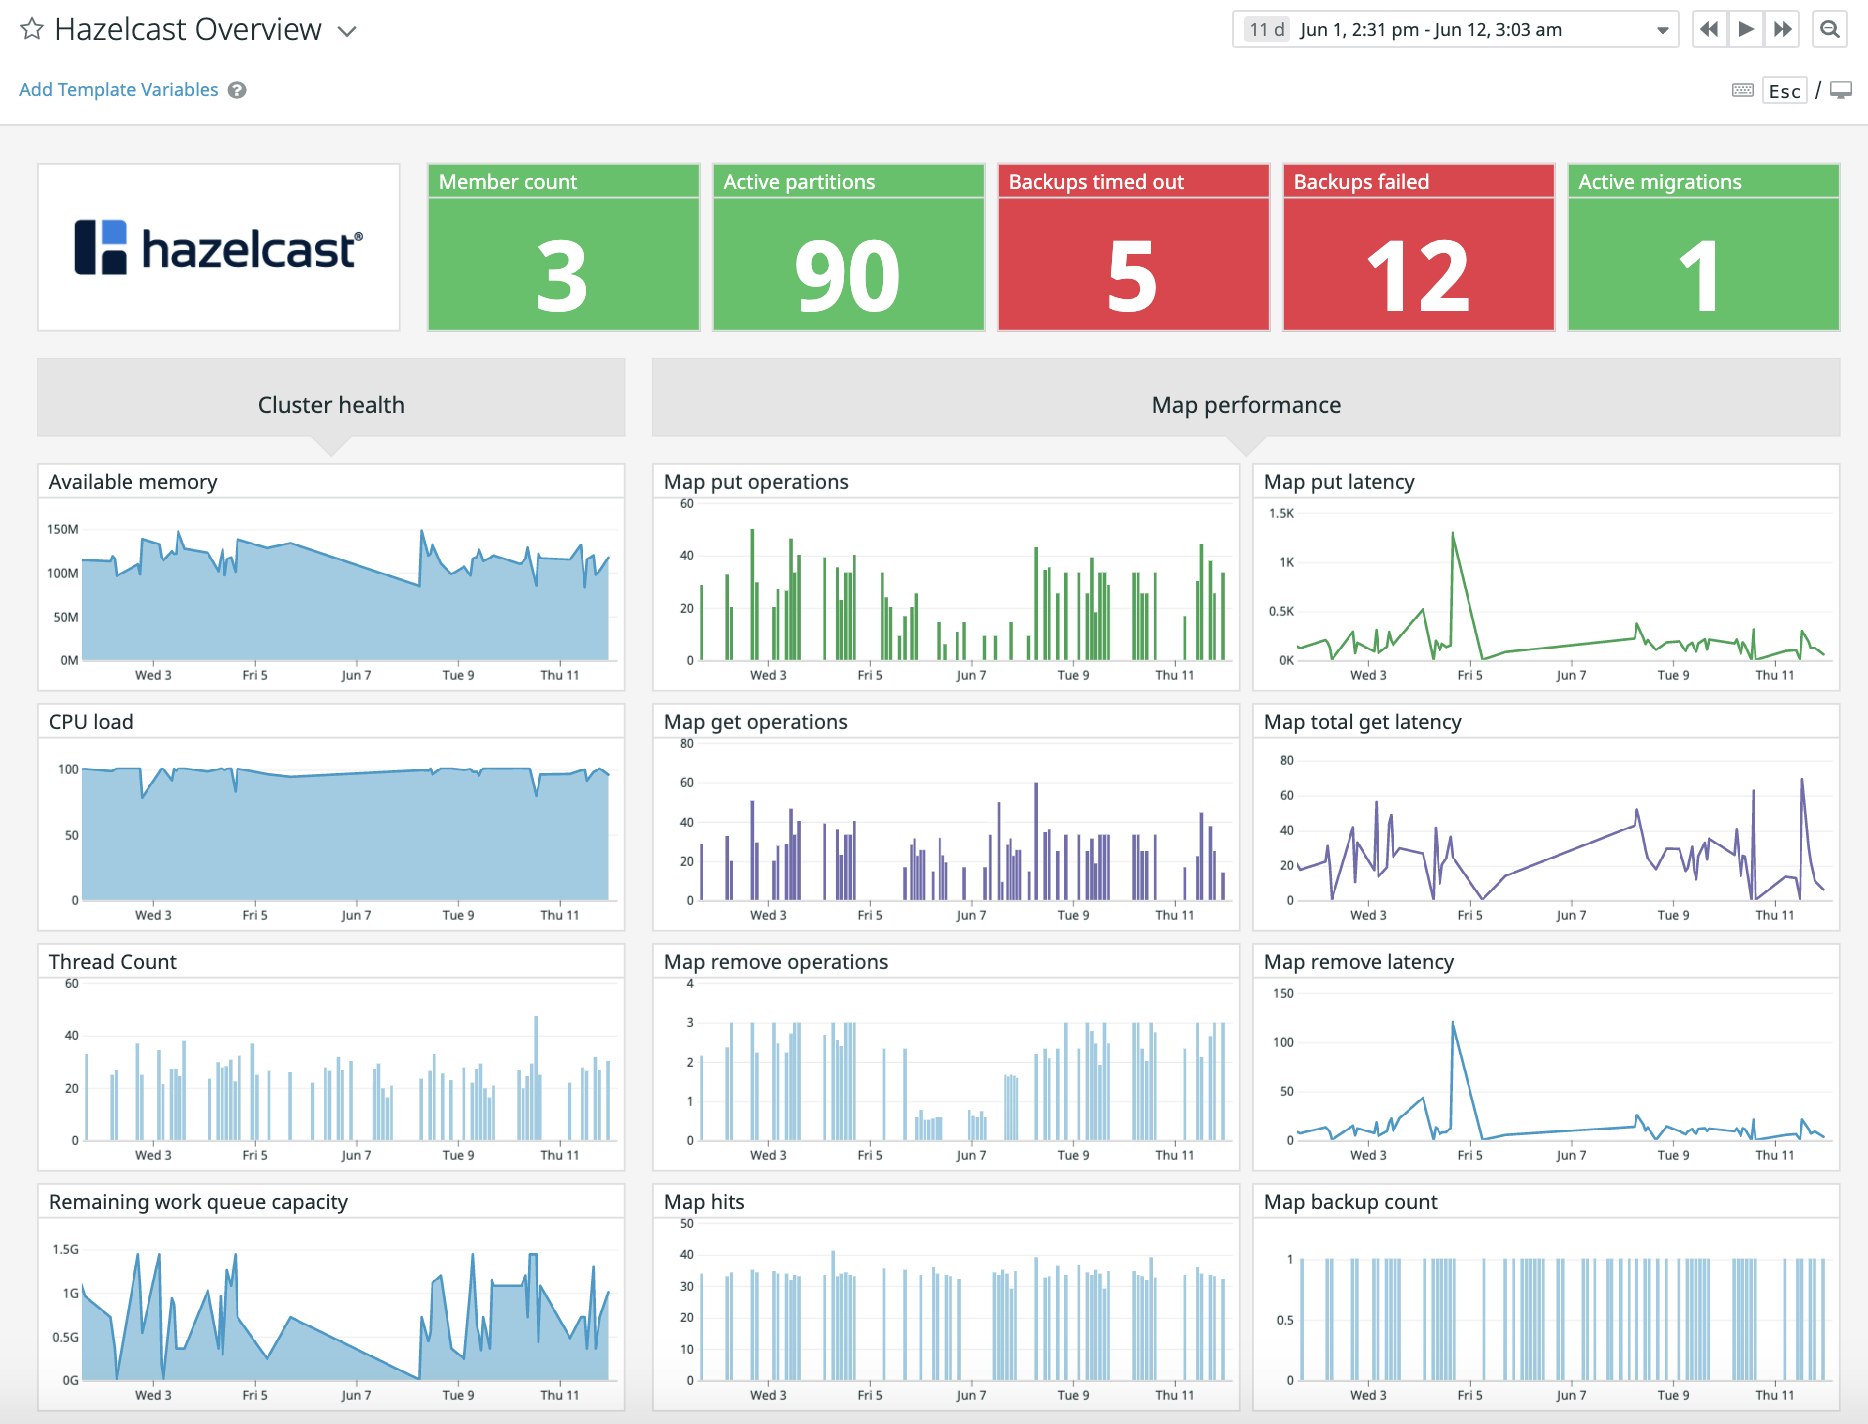This screenshot has width=1868, height=1424.
Task: Open the template variables help icon
Action: (237, 90)
